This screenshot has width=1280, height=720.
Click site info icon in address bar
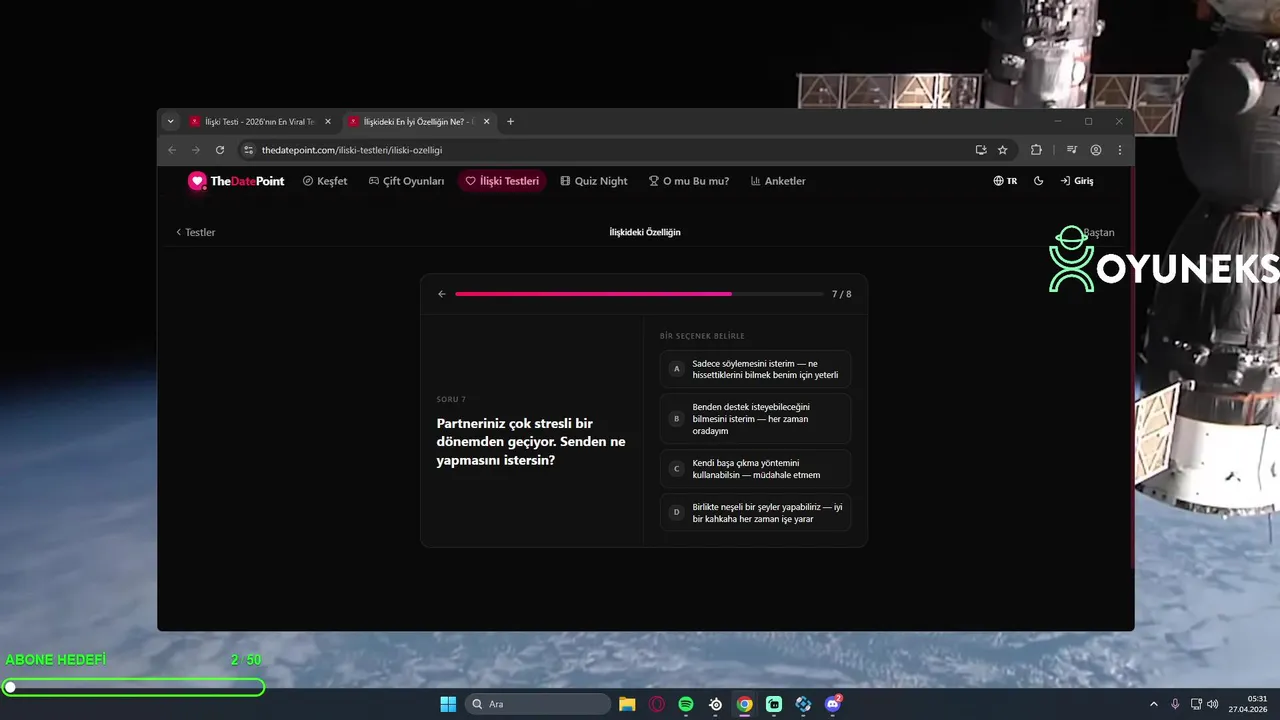click(x=249, y=150)
